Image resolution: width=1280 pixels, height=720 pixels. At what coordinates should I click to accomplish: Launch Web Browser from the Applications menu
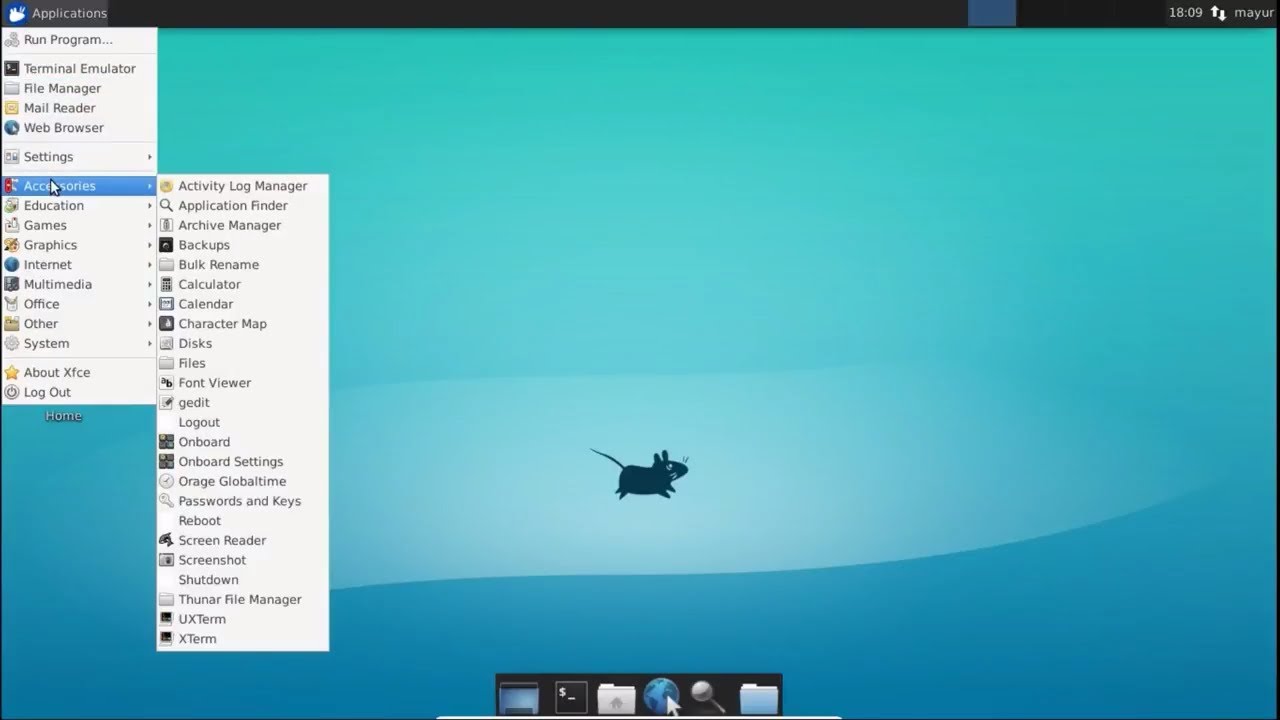click(79, 128)
